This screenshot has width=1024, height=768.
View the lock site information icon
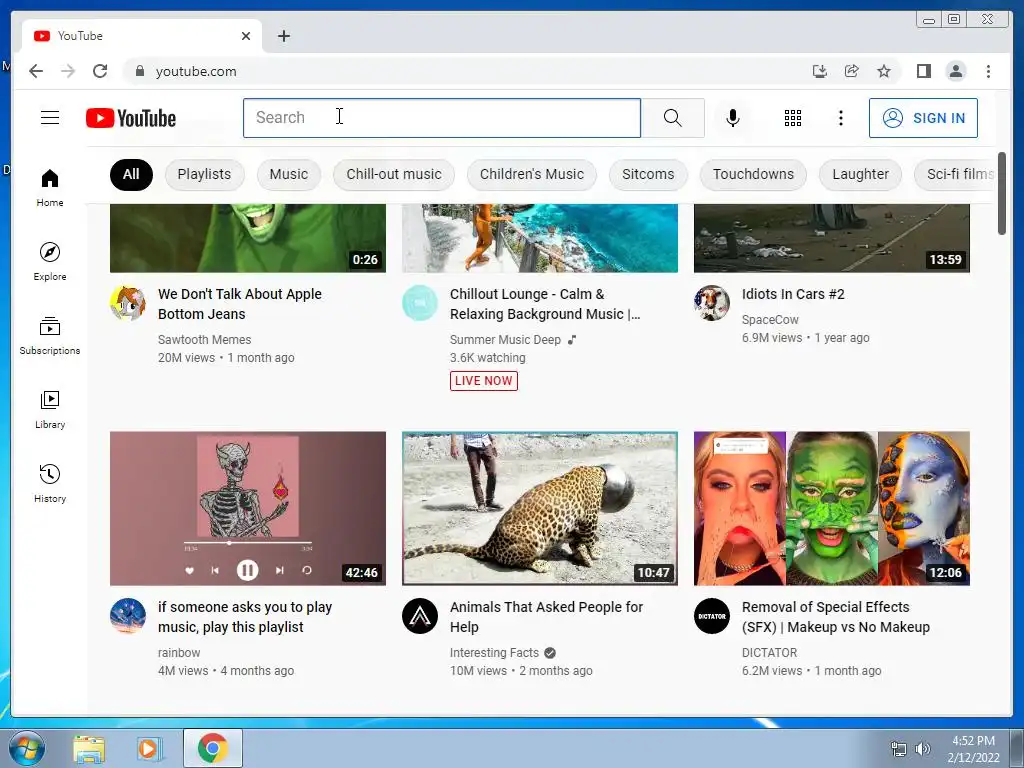tap(139, 71)
